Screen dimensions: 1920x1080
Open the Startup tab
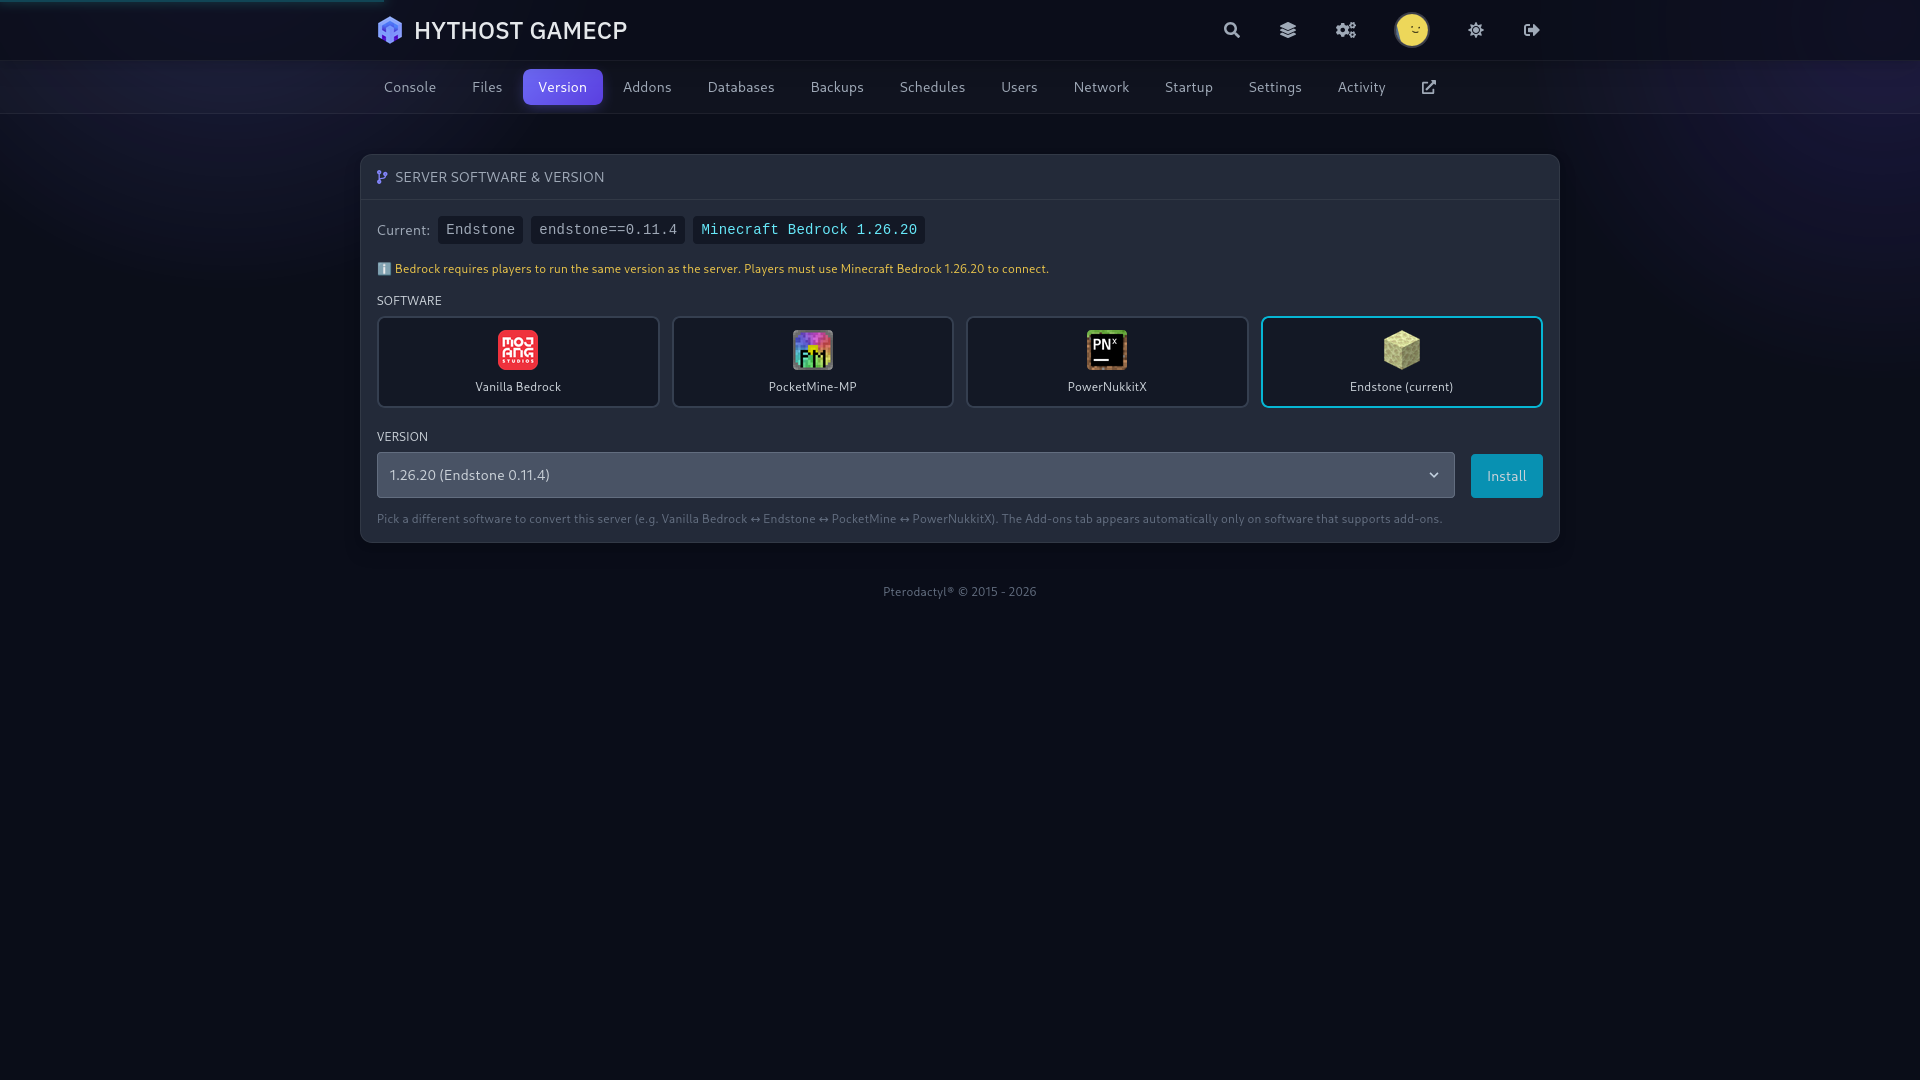pos(1189,87)
